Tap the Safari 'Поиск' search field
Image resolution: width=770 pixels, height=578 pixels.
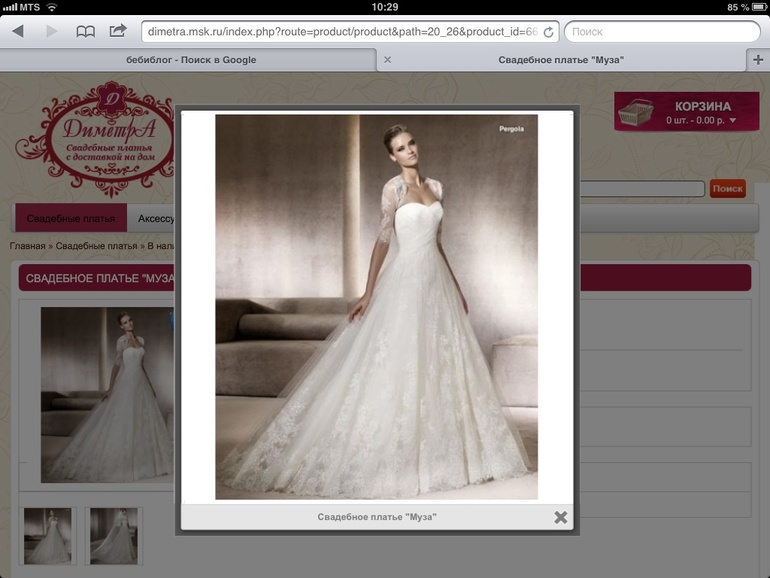point(662,32)
